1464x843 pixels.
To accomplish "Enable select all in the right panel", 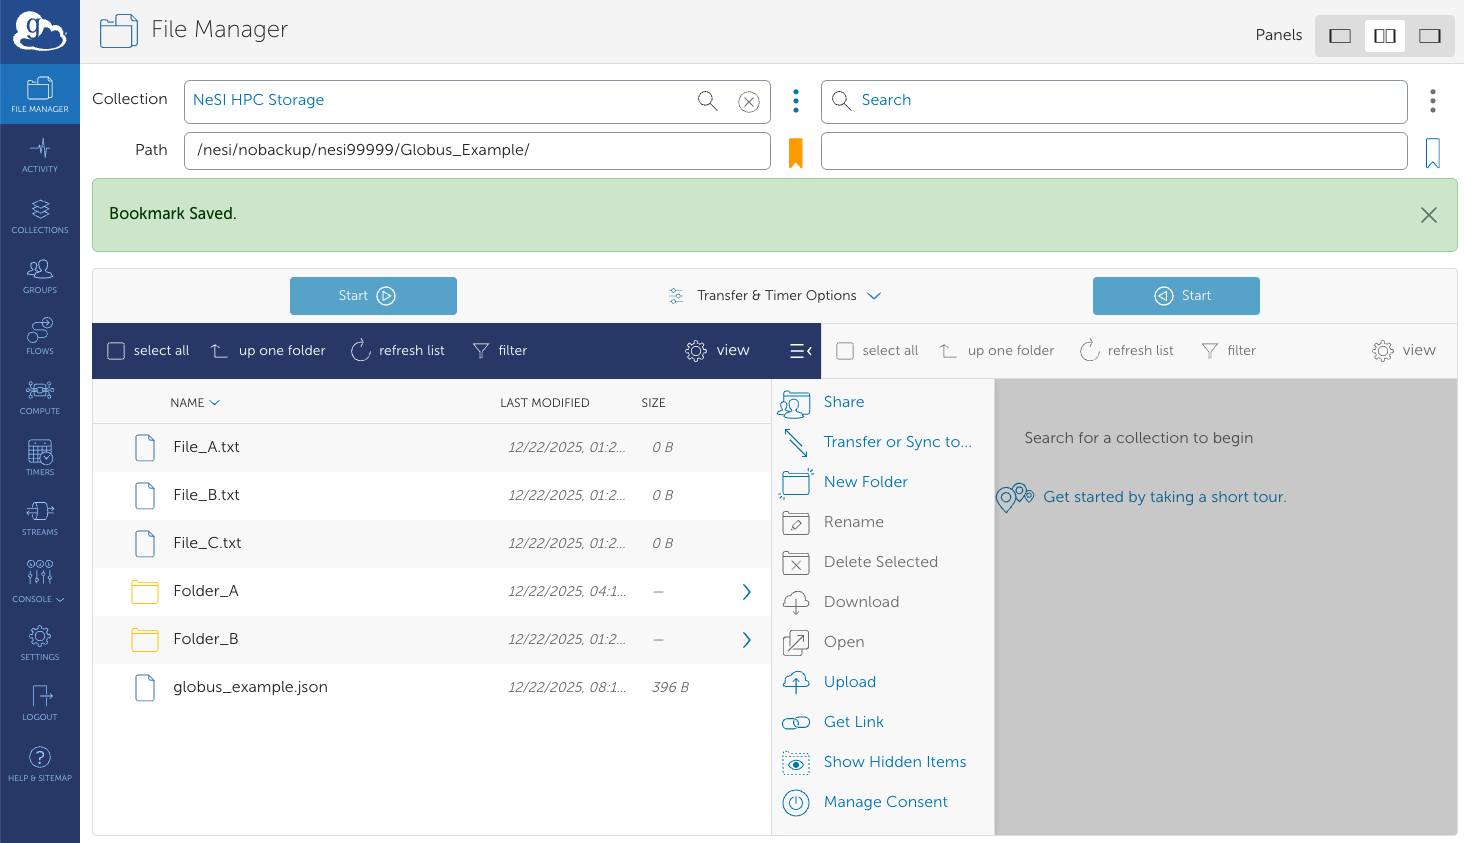I will coord(845,350).
